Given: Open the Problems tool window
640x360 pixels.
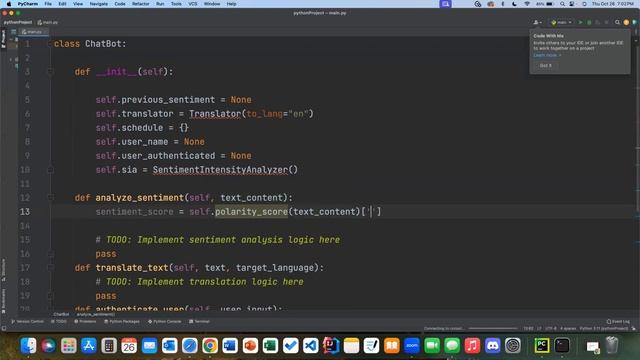Looking at the screenshot, I should click(85, 322).
